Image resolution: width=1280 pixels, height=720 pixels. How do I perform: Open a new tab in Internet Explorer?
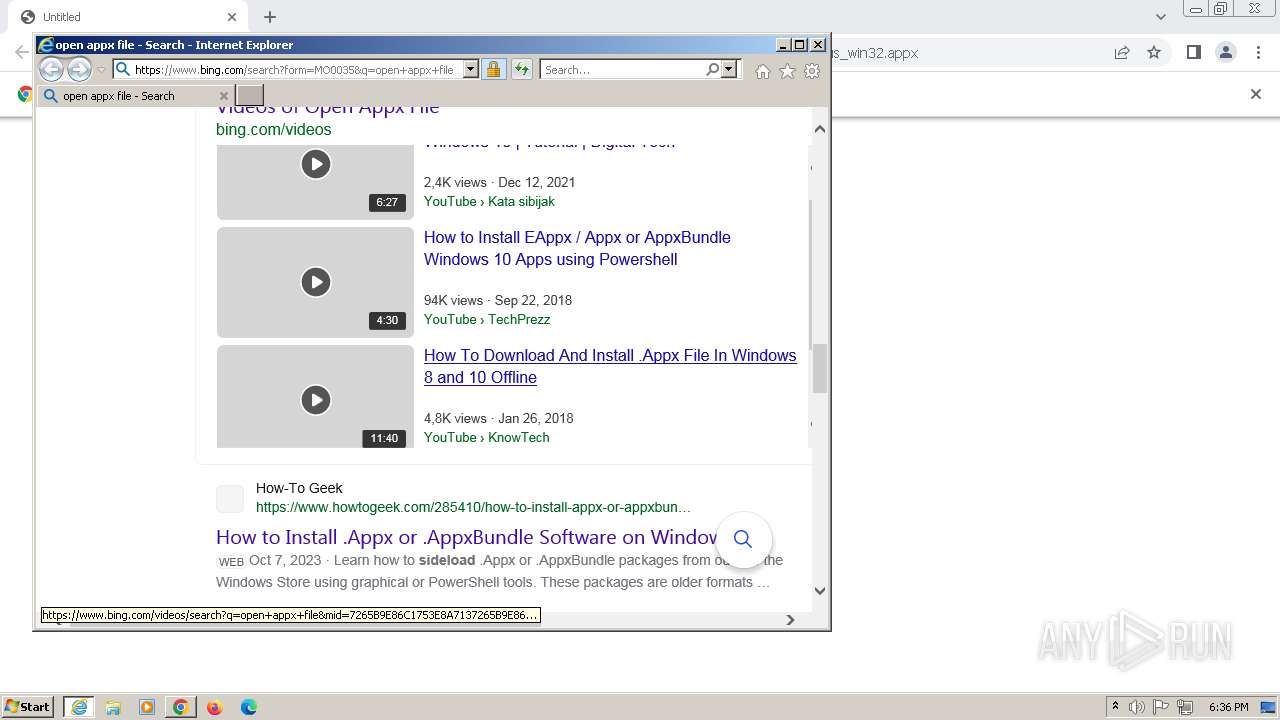[250, 96]
